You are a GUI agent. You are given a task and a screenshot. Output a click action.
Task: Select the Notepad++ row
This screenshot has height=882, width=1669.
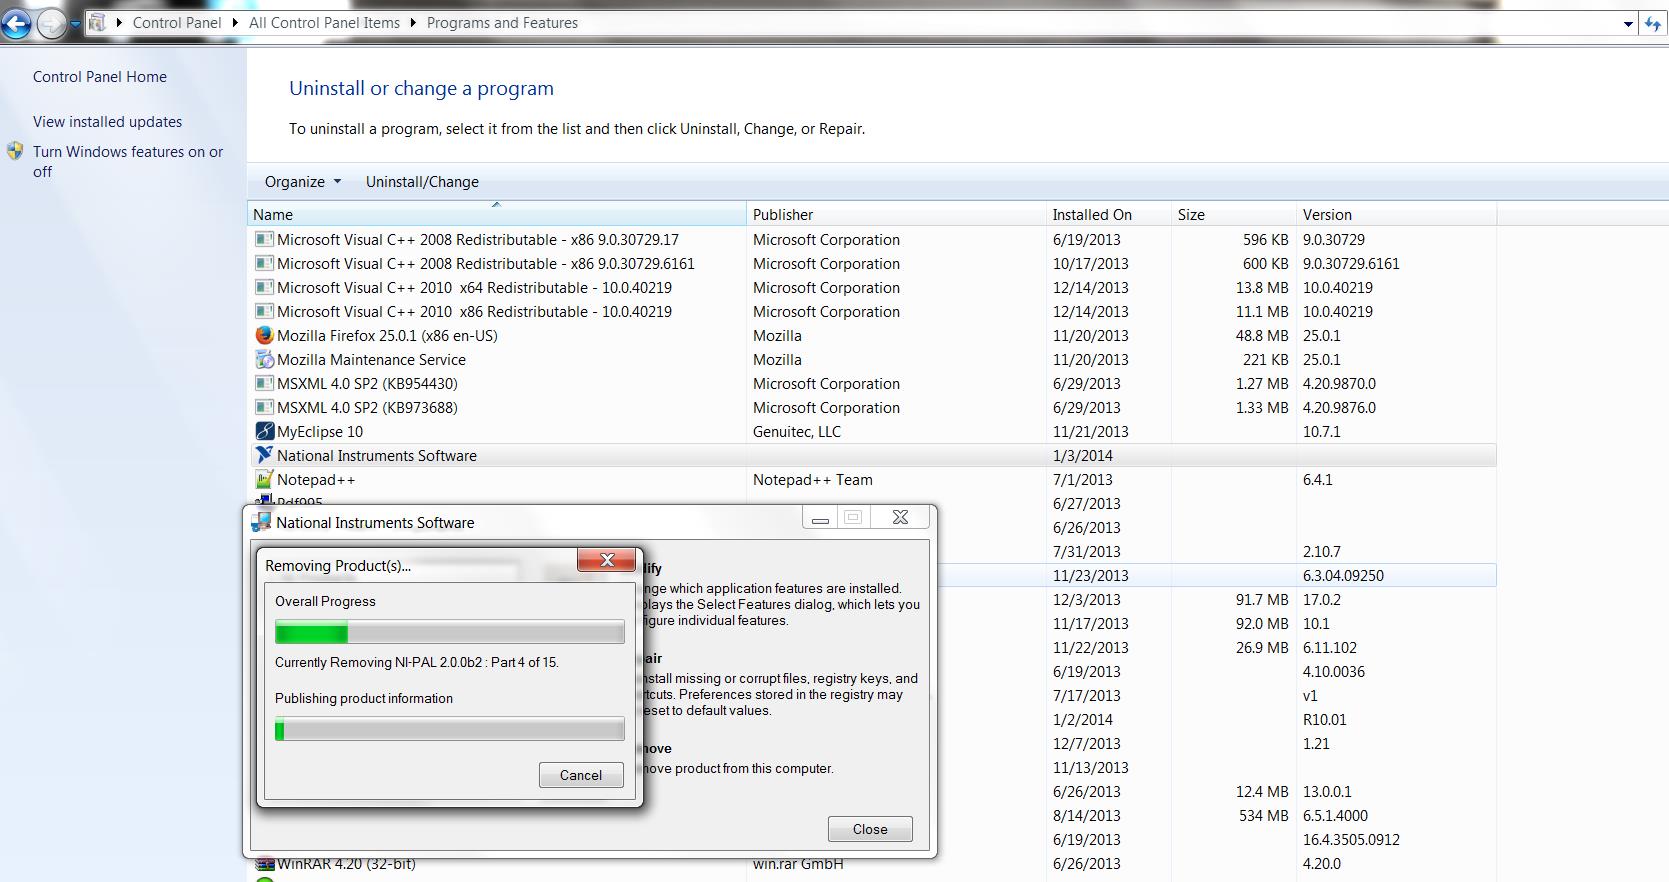tap(872, 480)
